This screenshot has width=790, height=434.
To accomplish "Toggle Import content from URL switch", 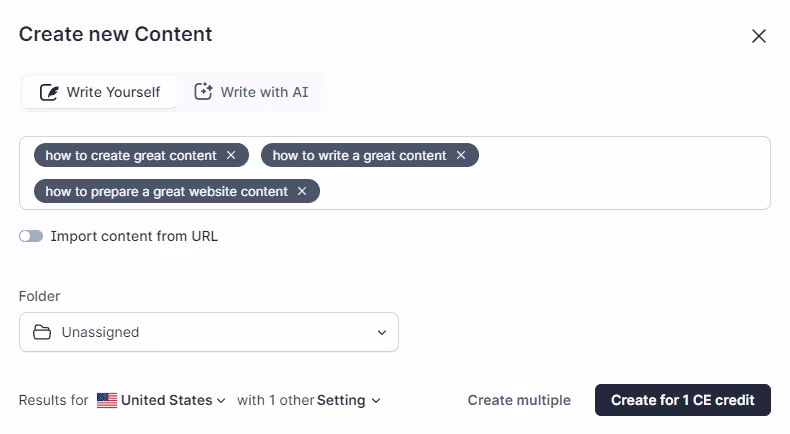I will point(31,237).
